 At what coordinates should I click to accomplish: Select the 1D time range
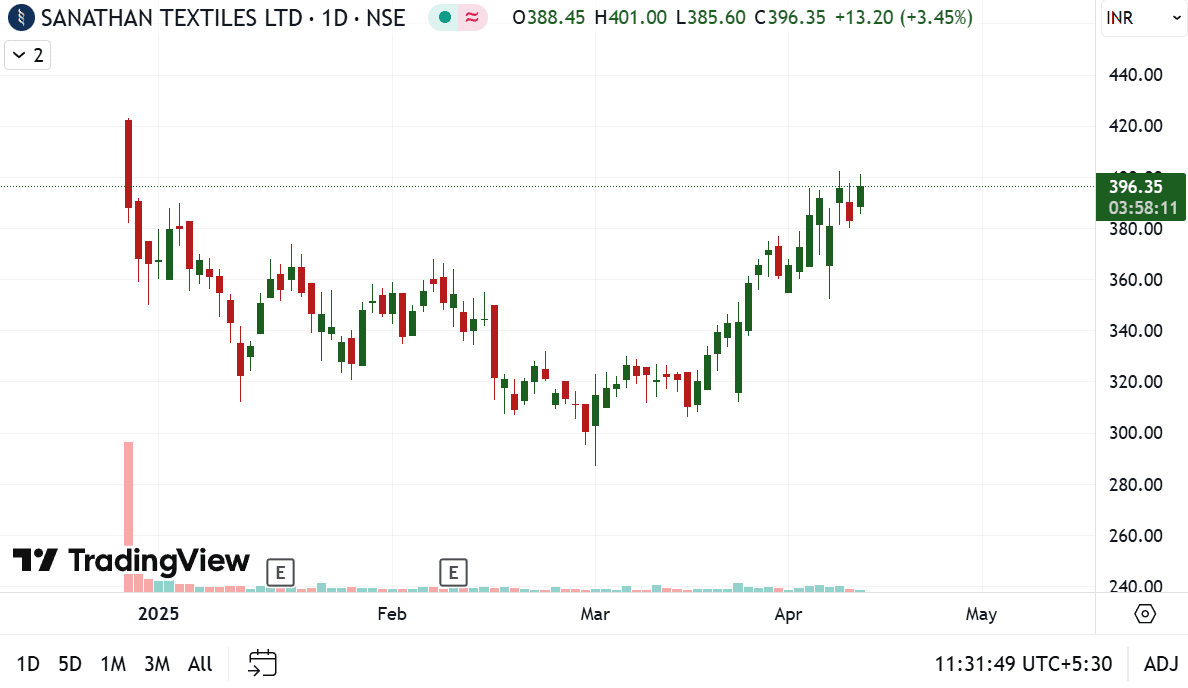28,665
